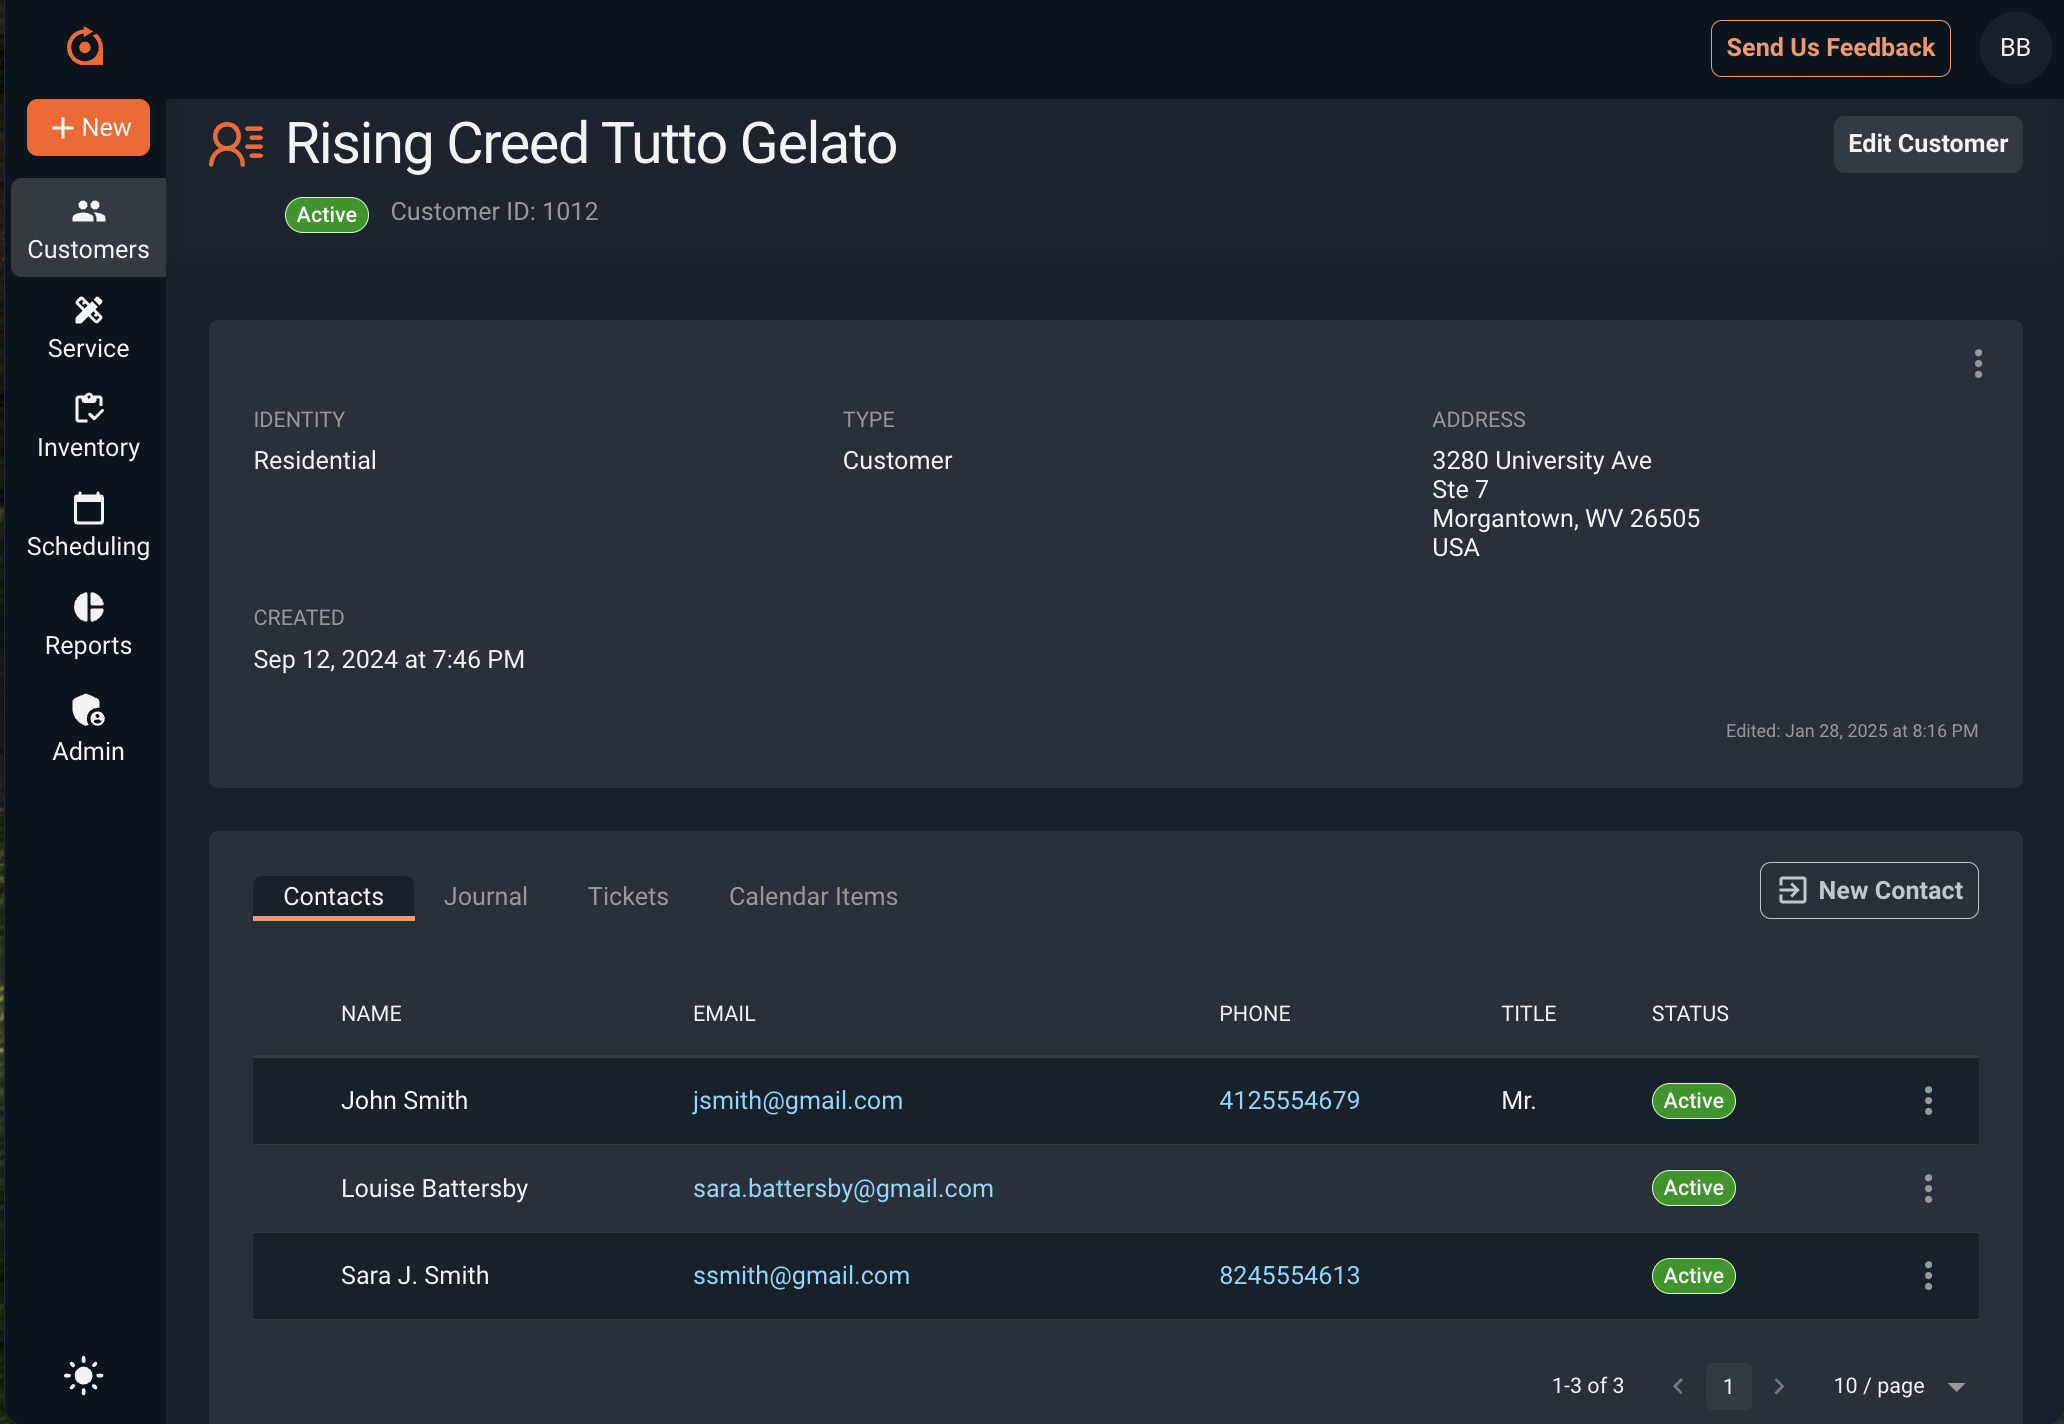Open customer details card options menu
The image size is (2064, 1424).
[x=1977, y=364]
